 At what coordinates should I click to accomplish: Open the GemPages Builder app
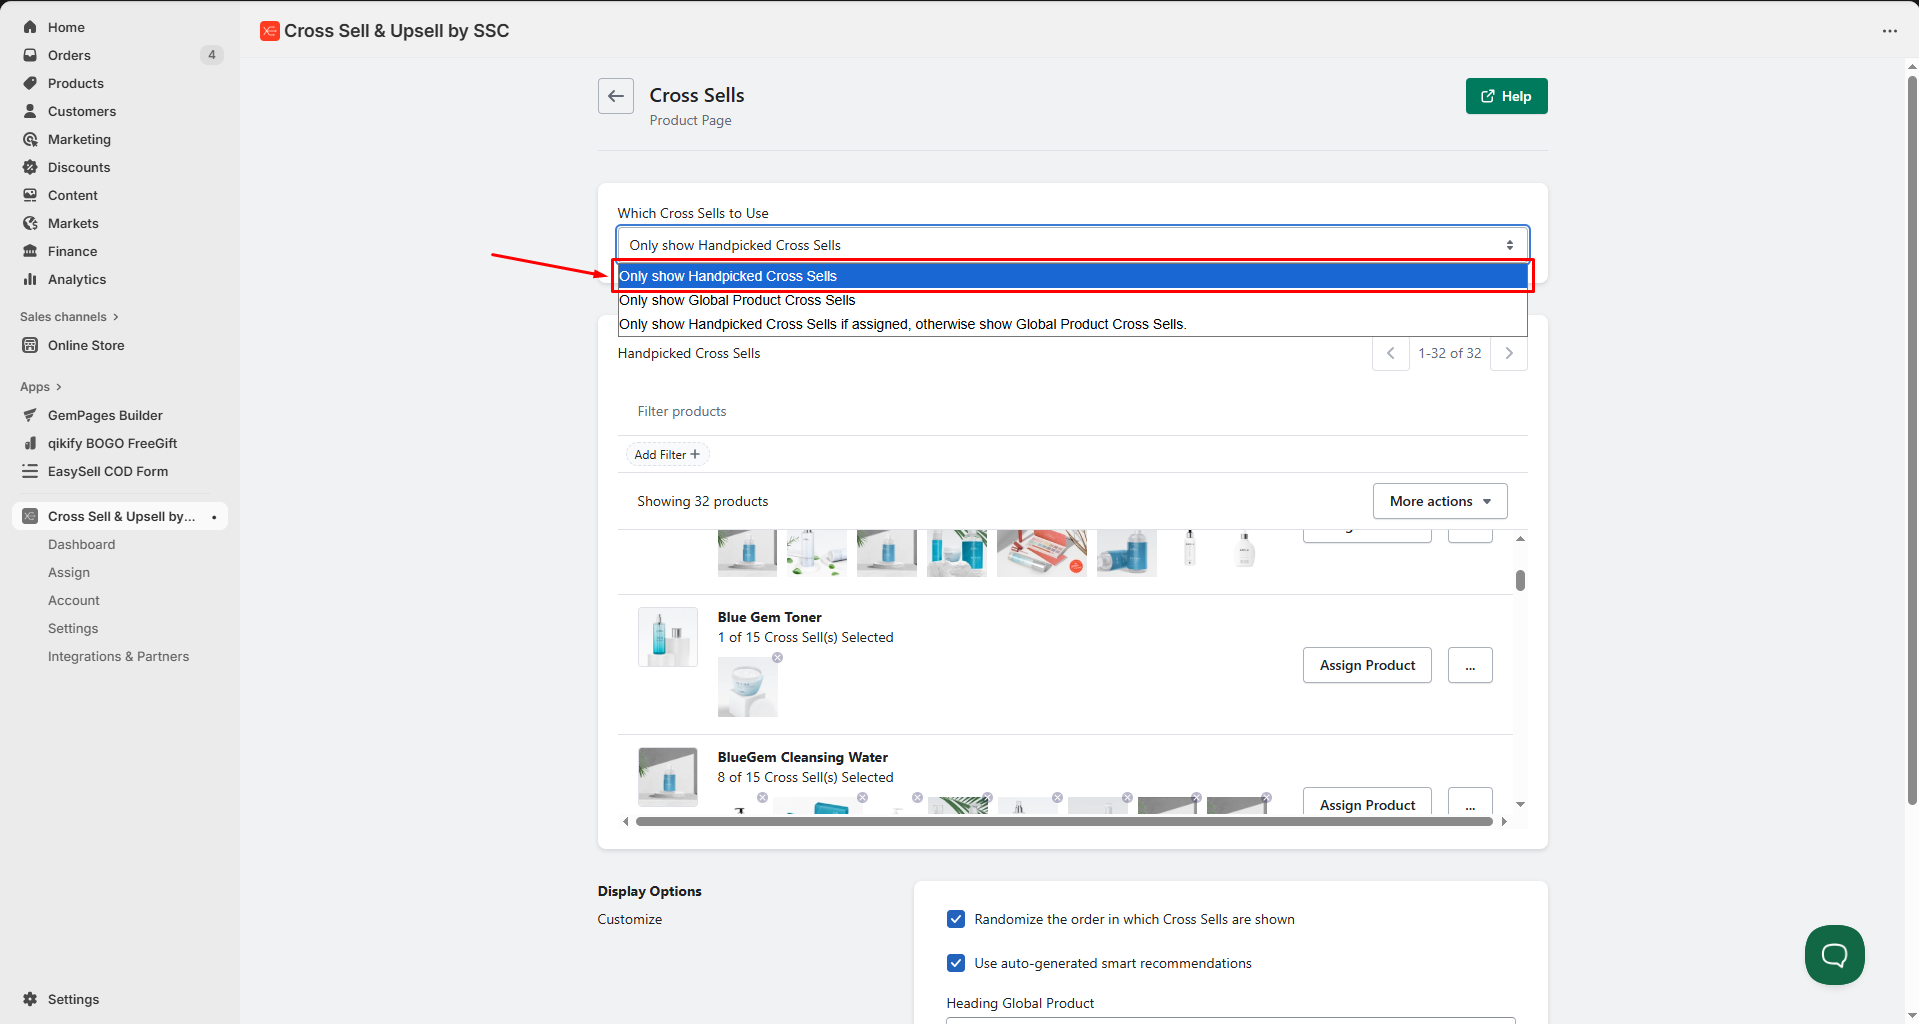coord(105,415)
